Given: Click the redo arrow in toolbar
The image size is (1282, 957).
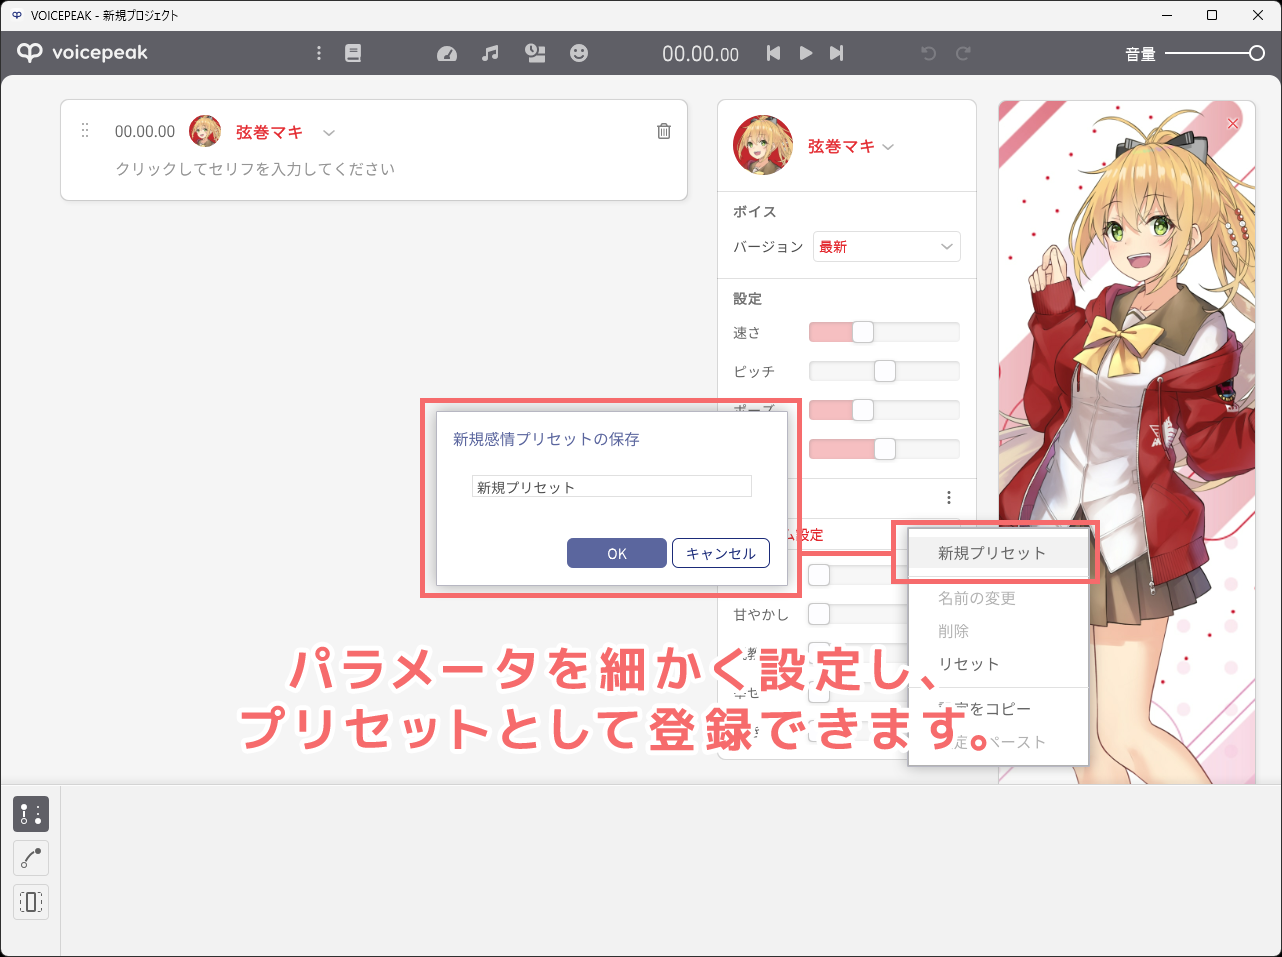Looking at the screenshot, I should 963,53.
